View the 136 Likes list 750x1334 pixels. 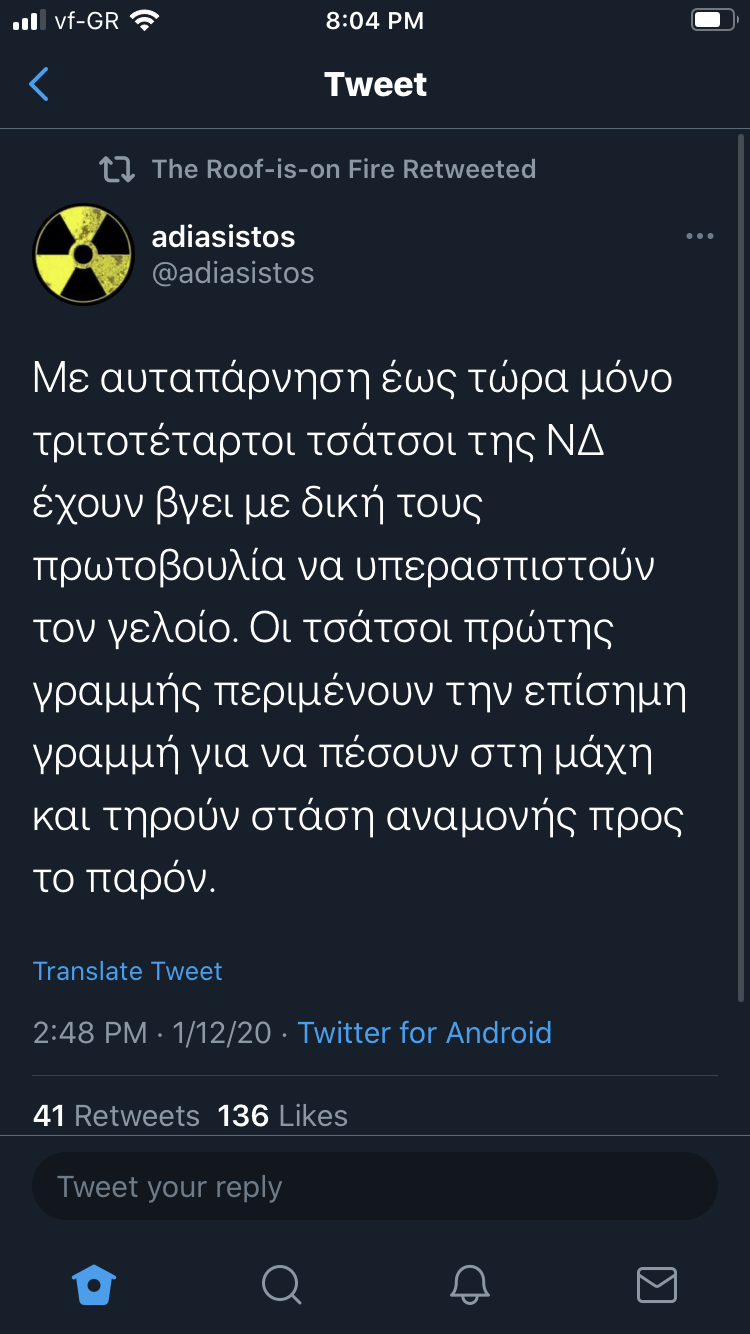click(283, 1116)
